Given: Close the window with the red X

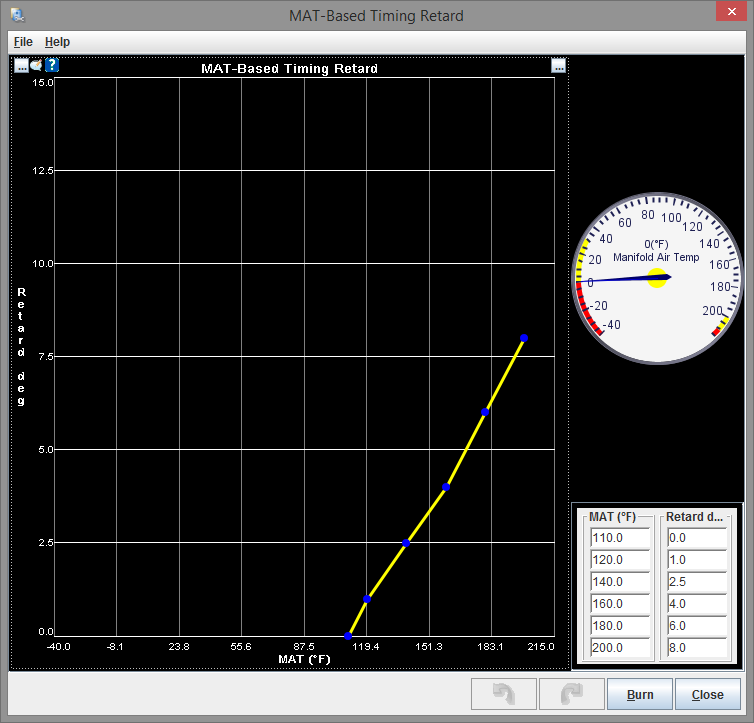Looking at the screenshot, I should coord(730,13).
